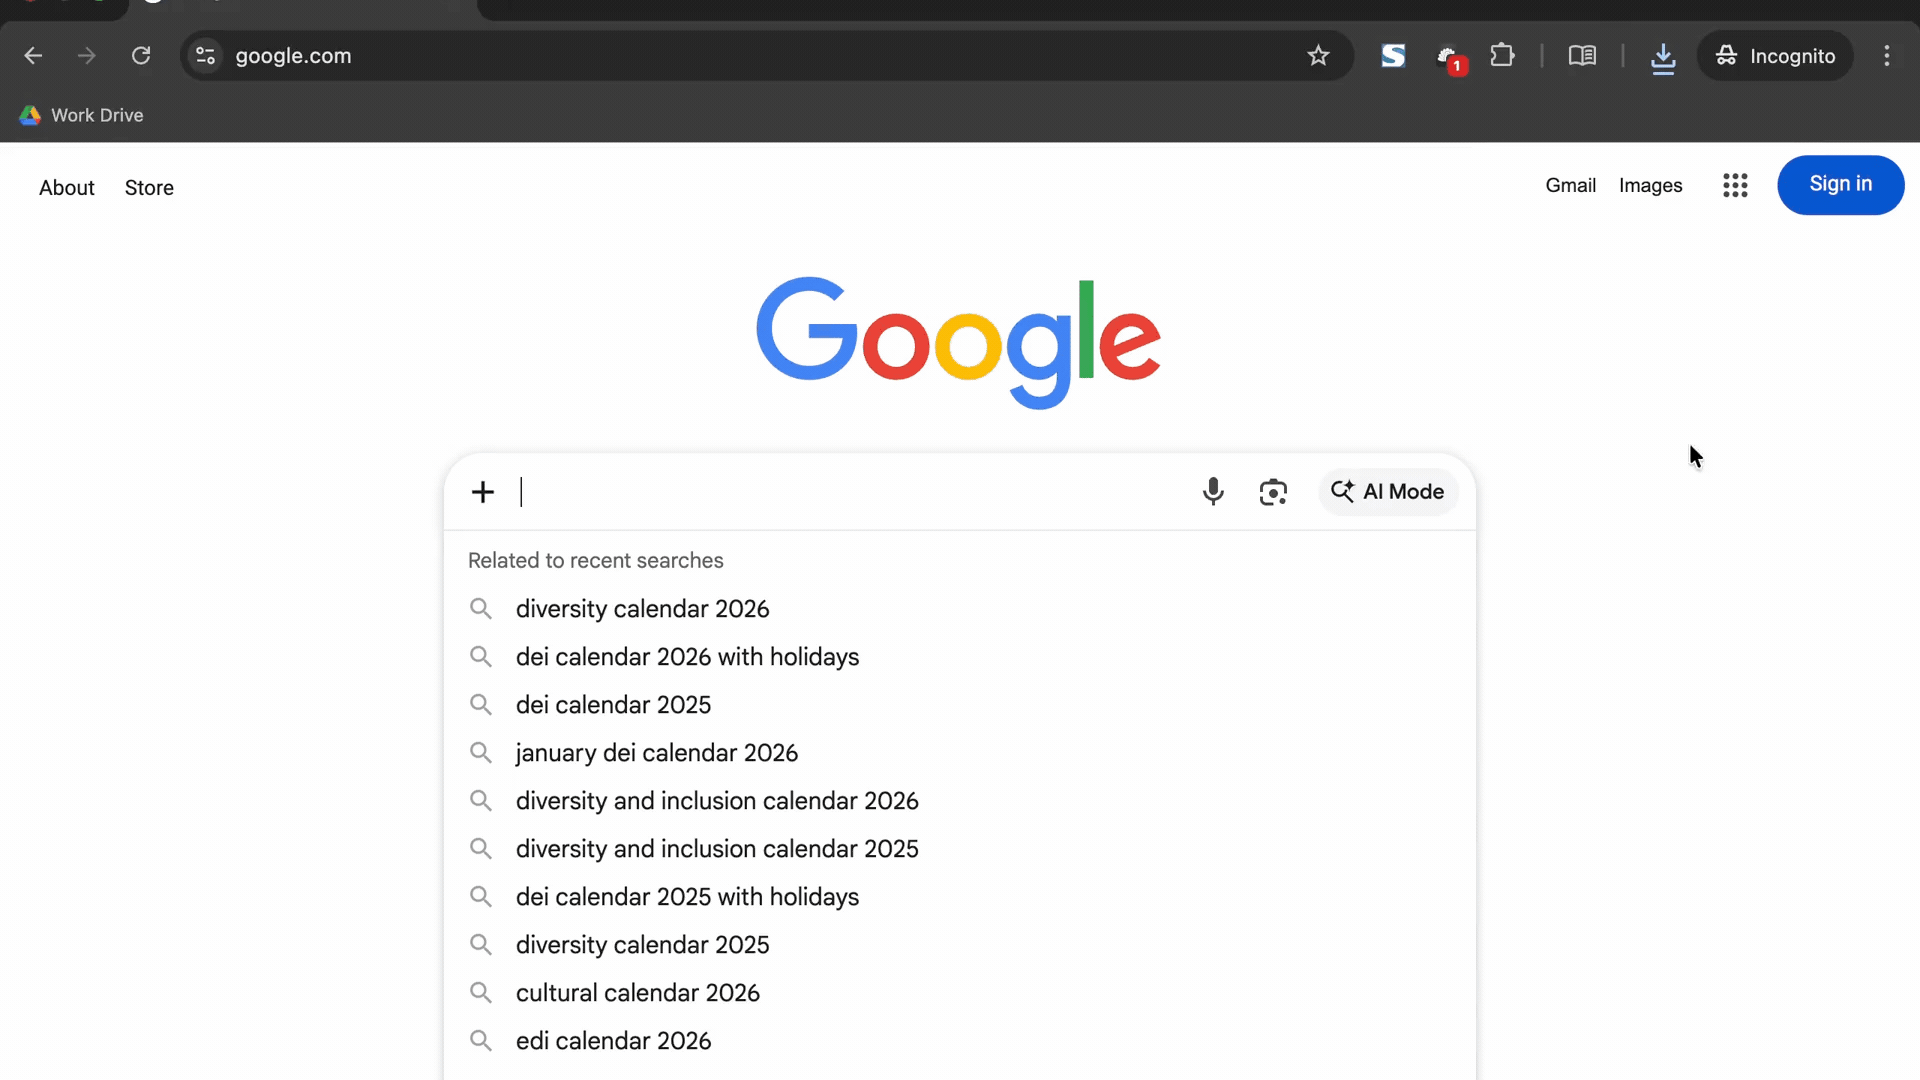Open Chrome reading mode book icon

click(x=1582, y=56)
